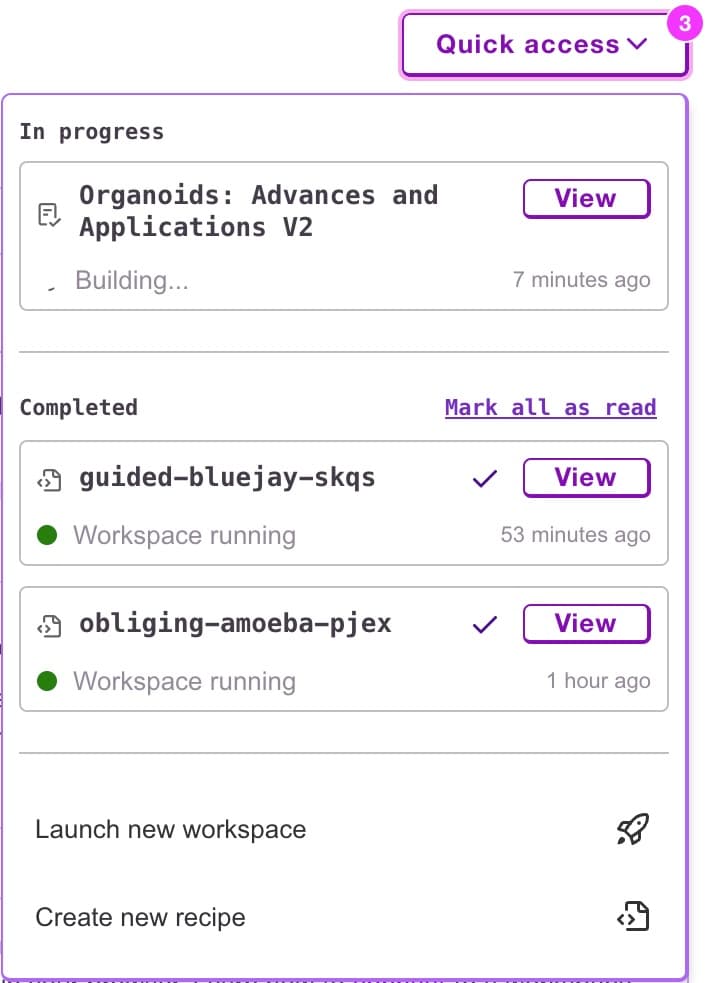Toggle read checkmark on guided-bluejay-skqs
Viewport: 708px width, 983px height.
485,479
